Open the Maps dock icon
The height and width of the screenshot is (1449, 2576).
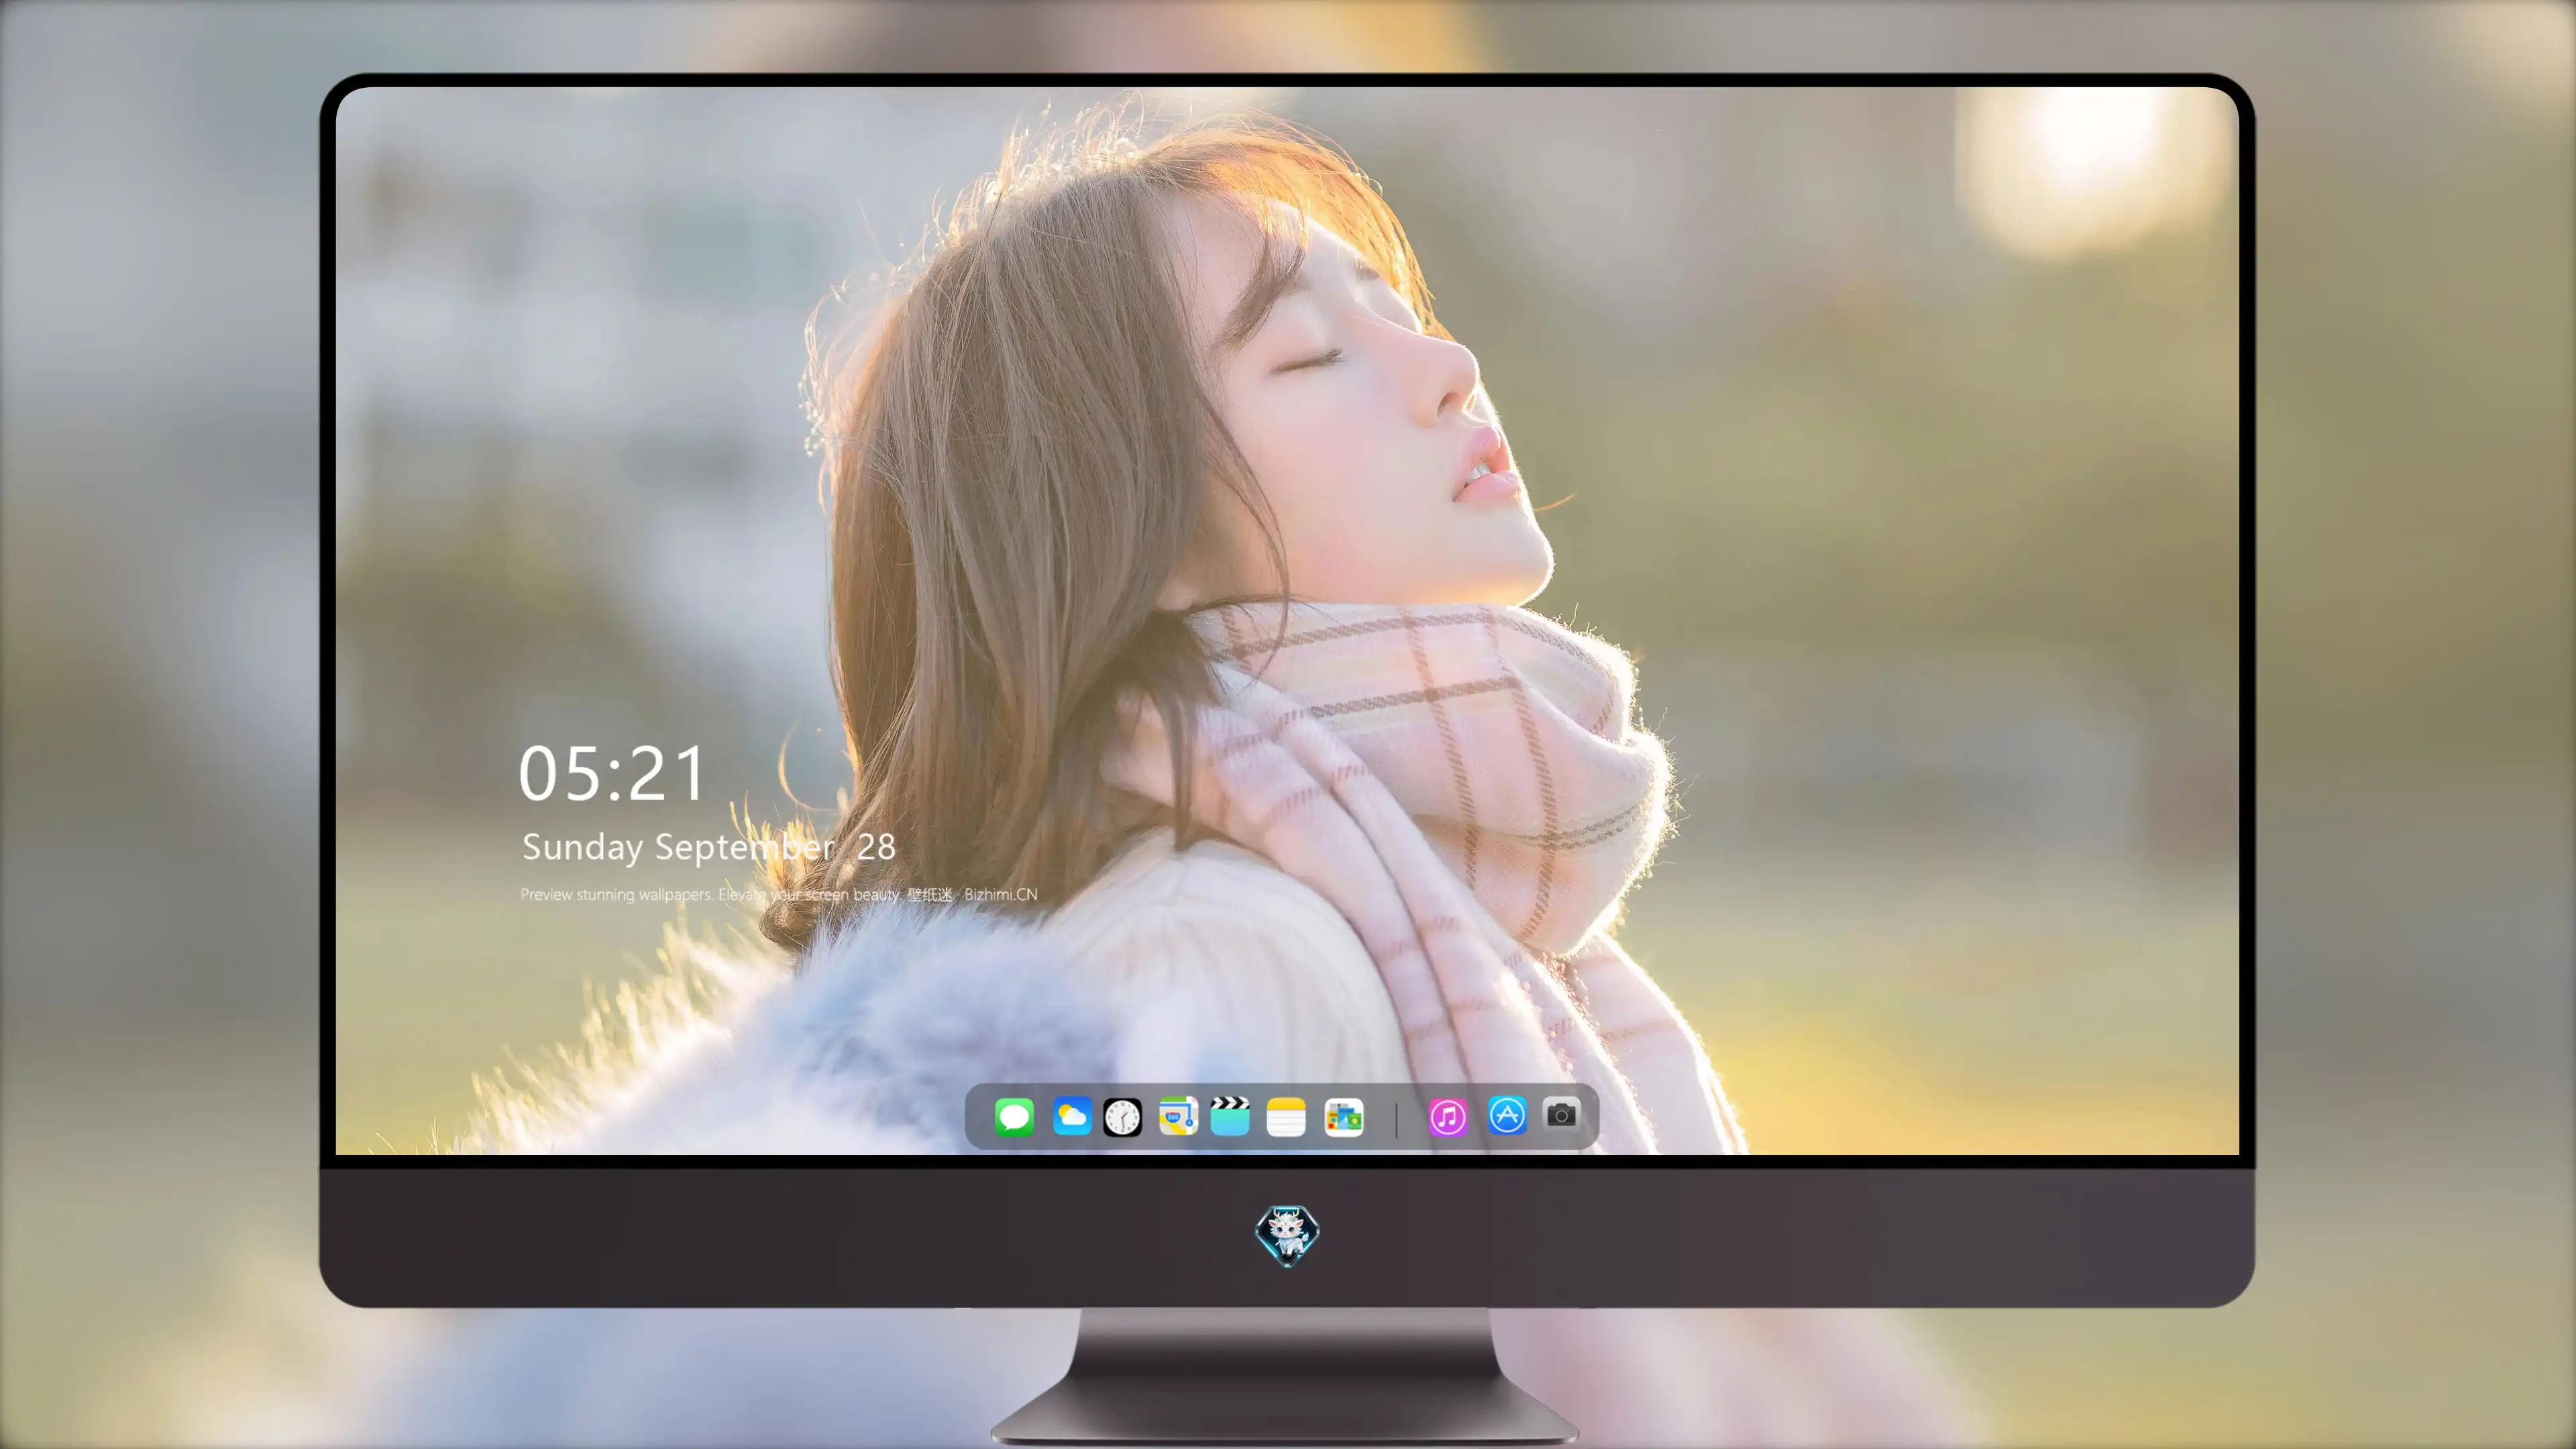coord(1178,1116)
